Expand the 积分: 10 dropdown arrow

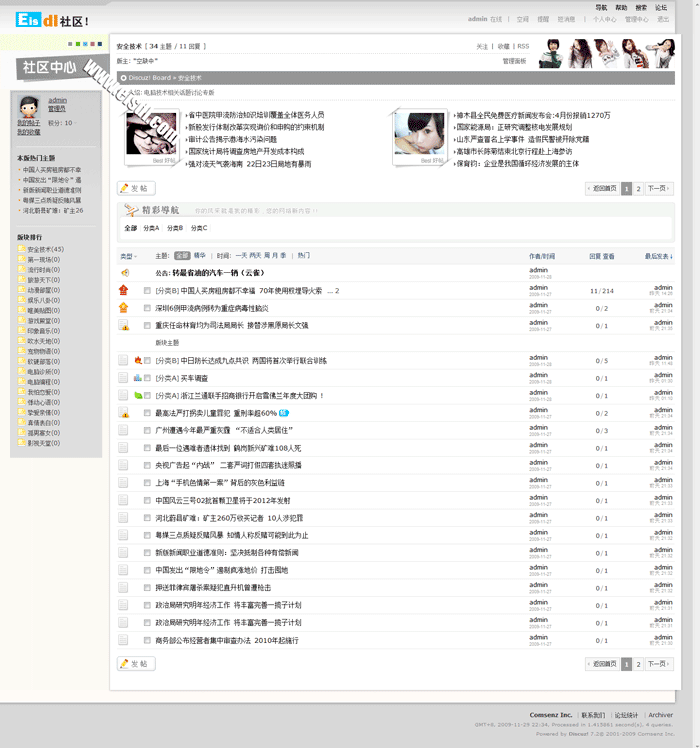[x=75, y=123]
